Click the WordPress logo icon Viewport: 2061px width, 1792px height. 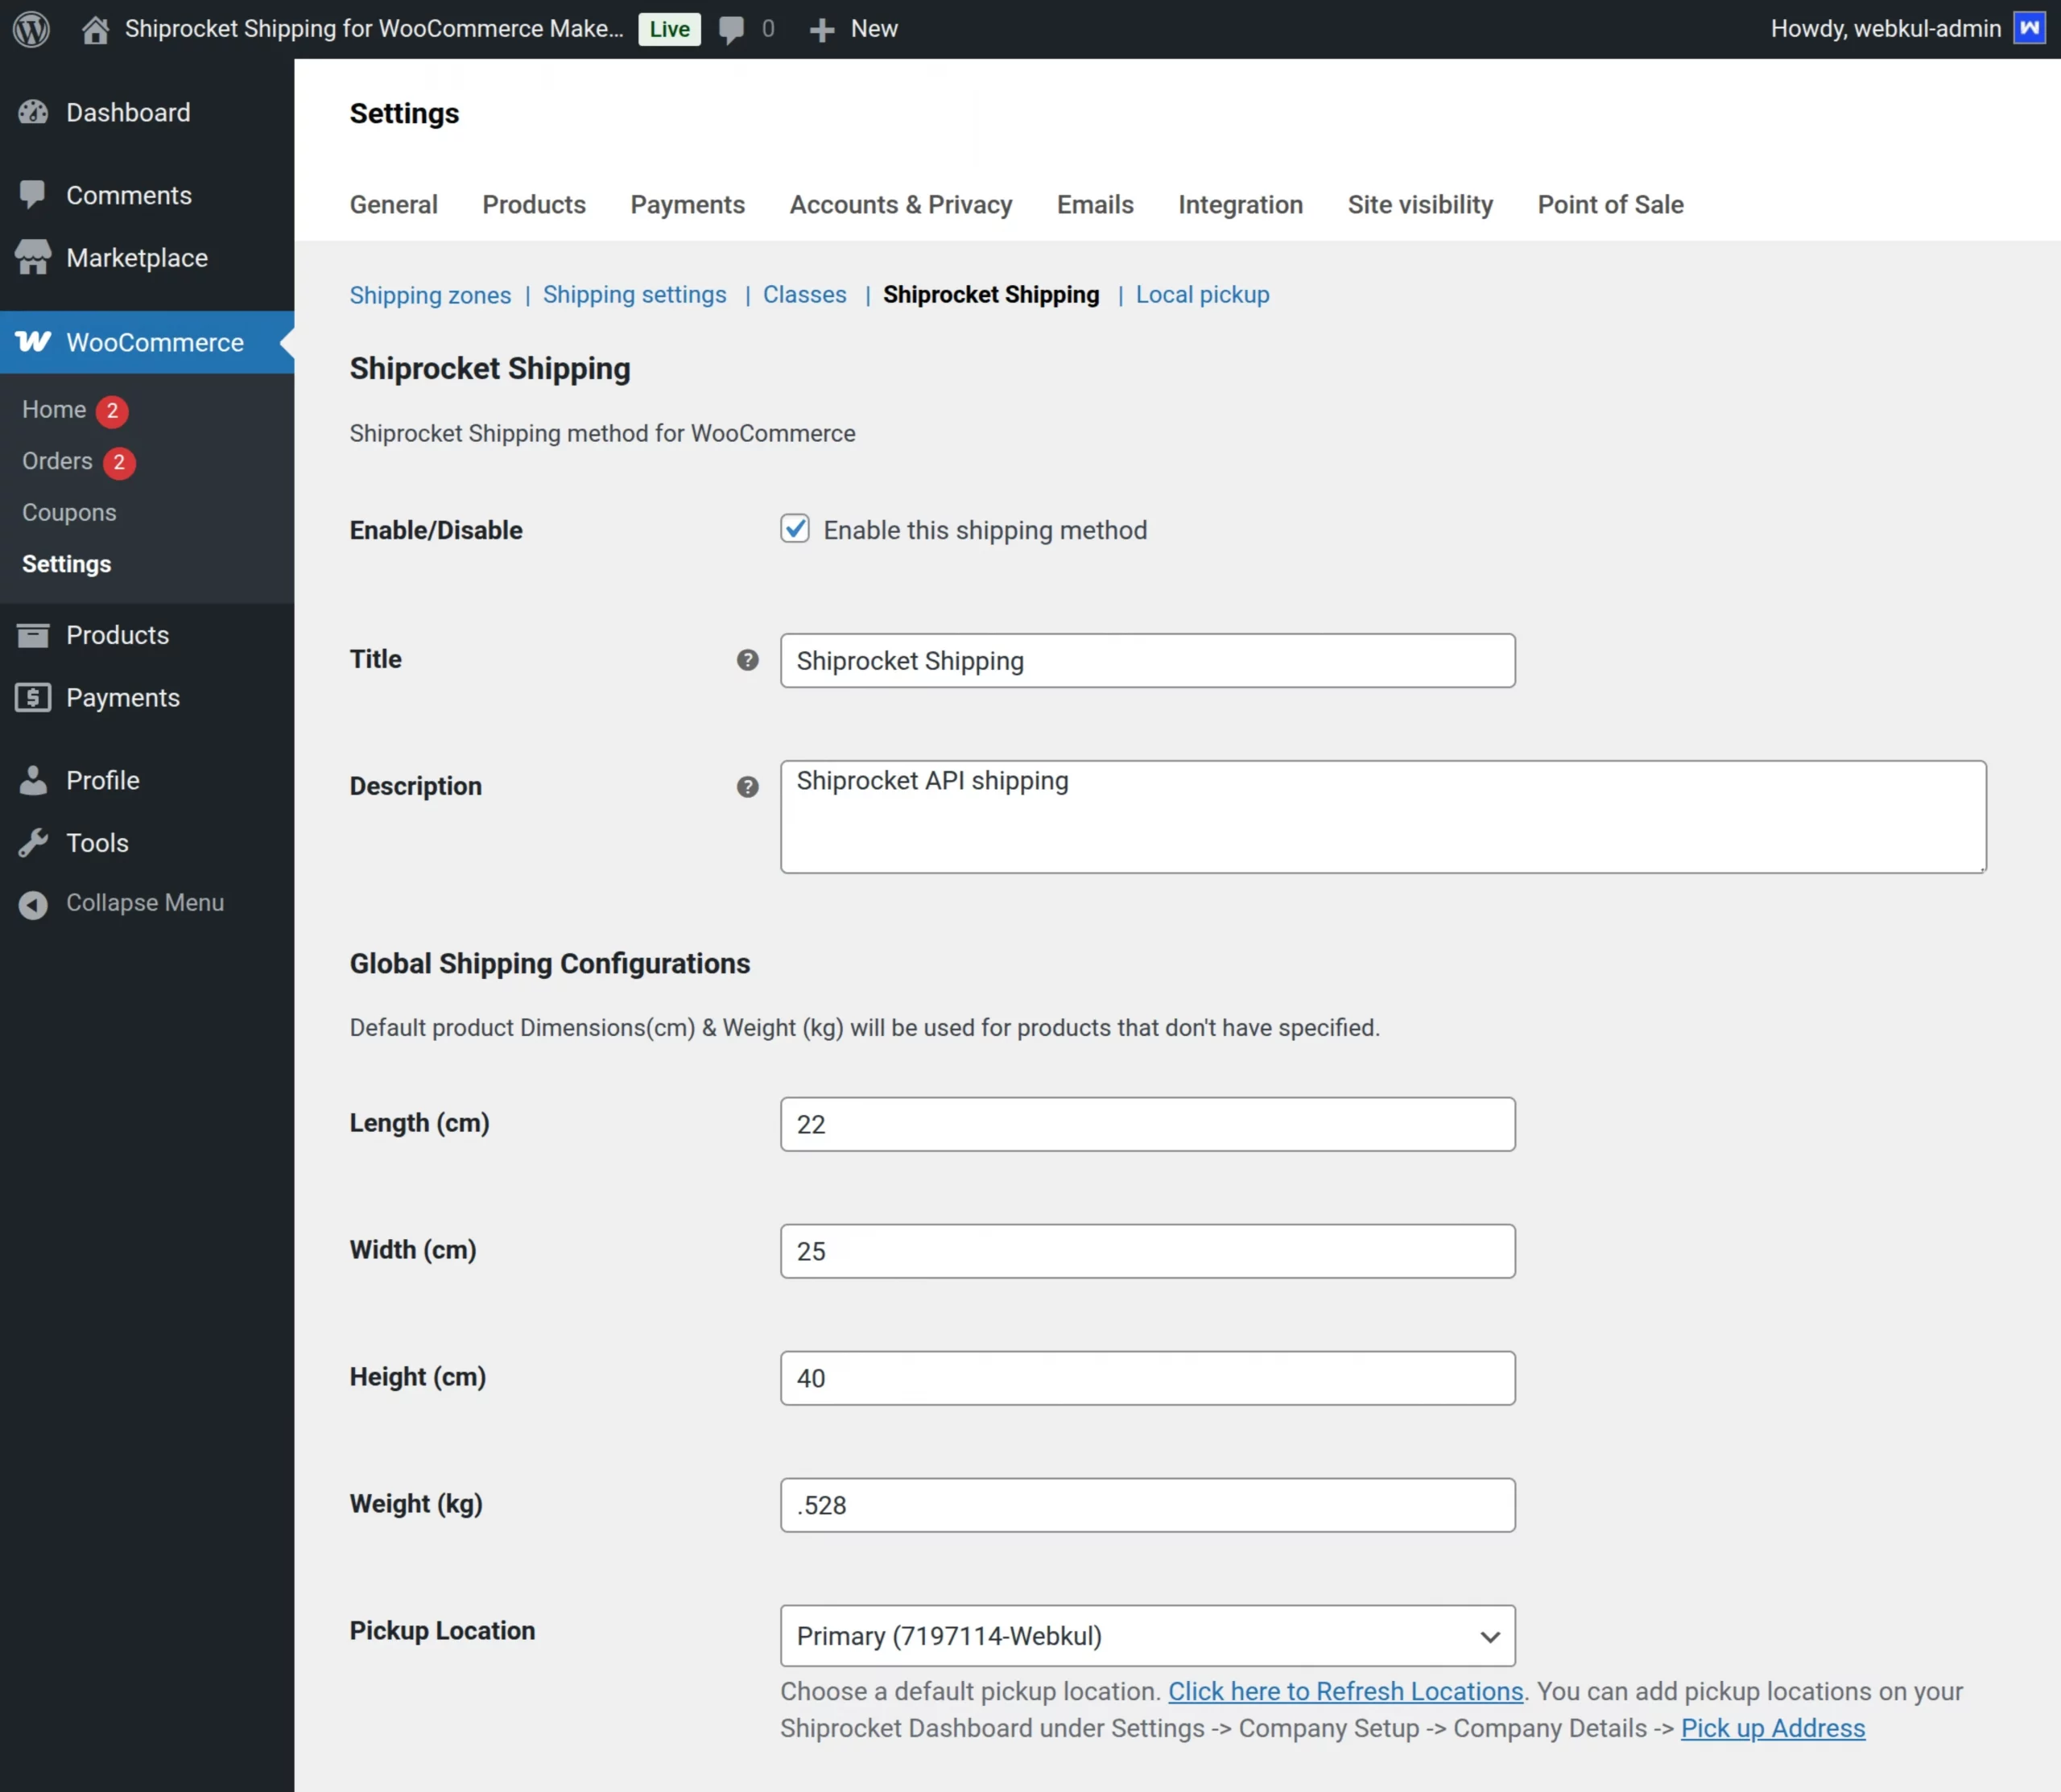coord(31,29)
